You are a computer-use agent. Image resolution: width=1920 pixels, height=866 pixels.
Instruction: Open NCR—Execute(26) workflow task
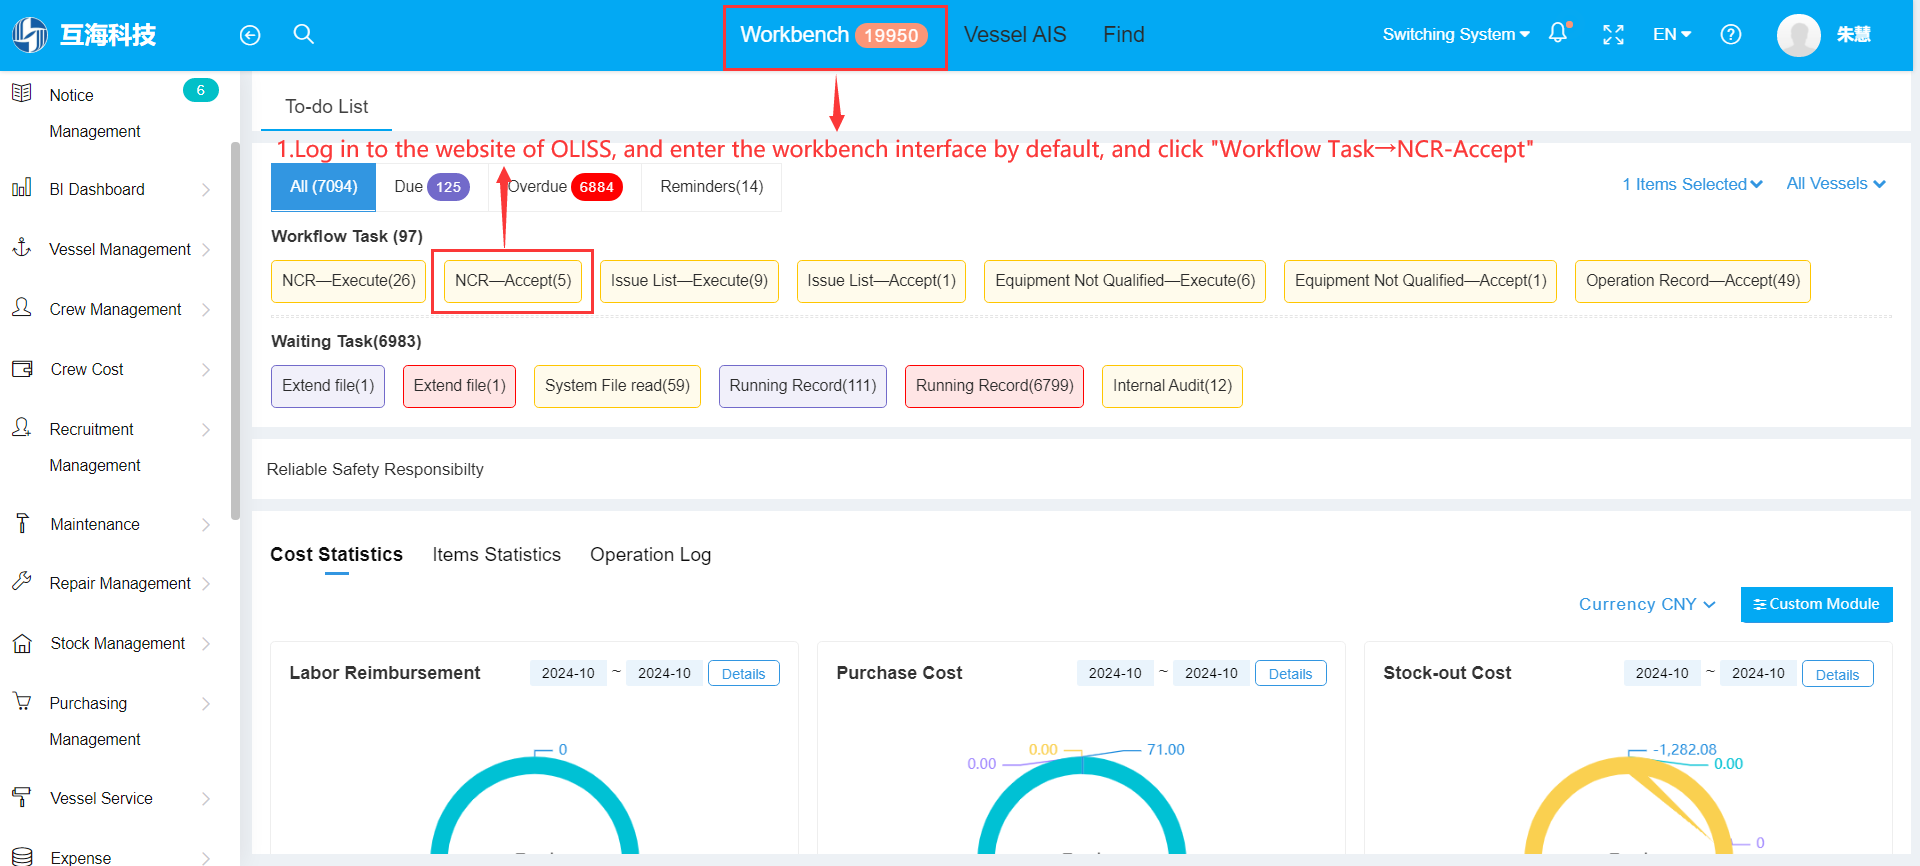[349, 281]
